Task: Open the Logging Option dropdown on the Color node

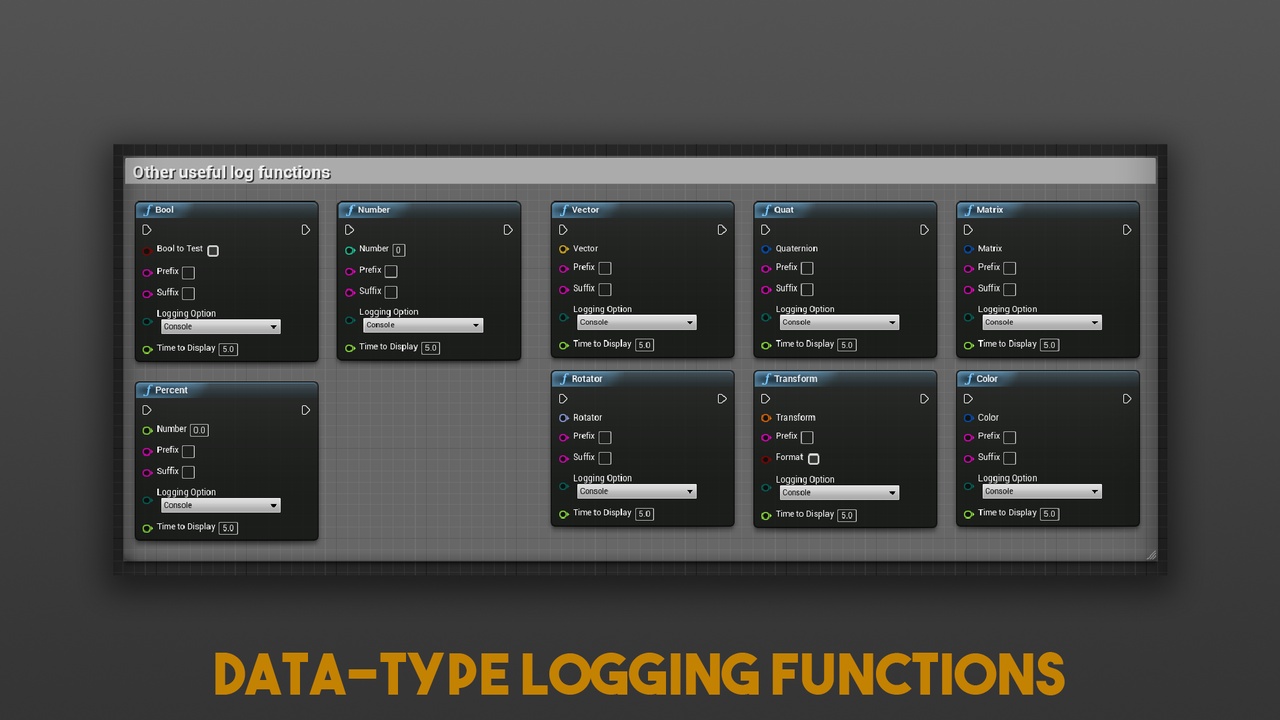Action: coord(1040,491)
